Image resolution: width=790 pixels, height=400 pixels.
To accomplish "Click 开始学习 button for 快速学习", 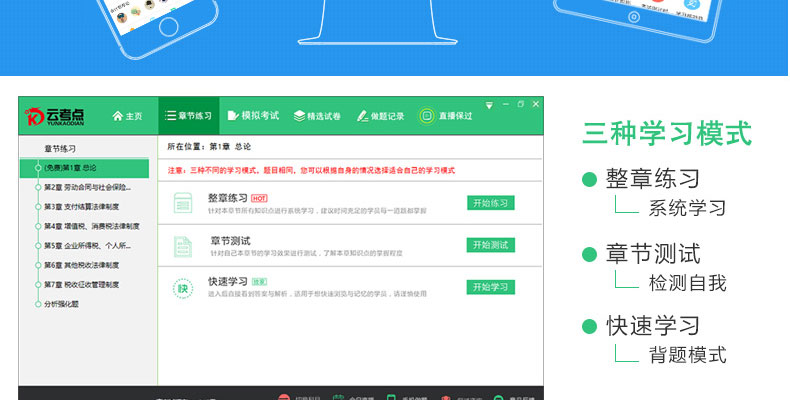I will point(491,287).
